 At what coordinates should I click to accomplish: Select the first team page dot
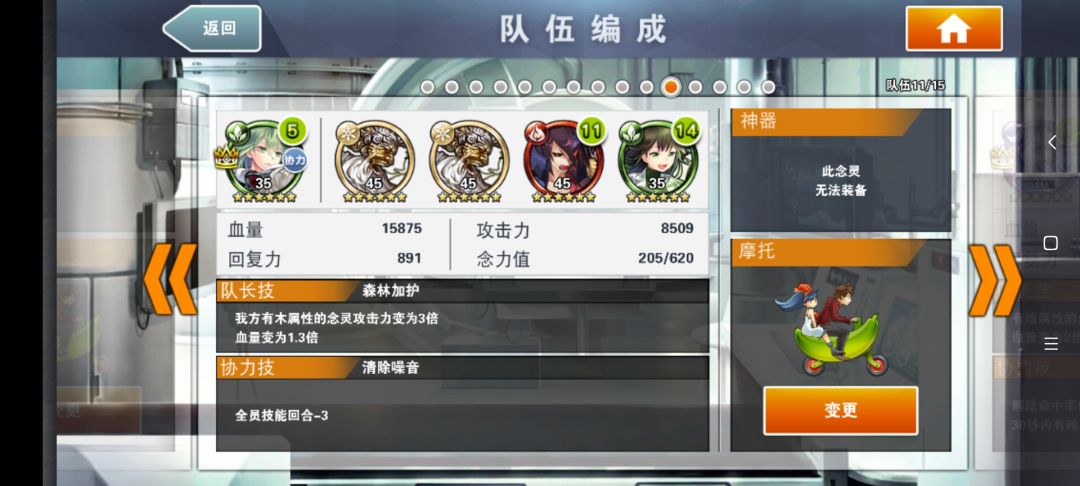427,87
